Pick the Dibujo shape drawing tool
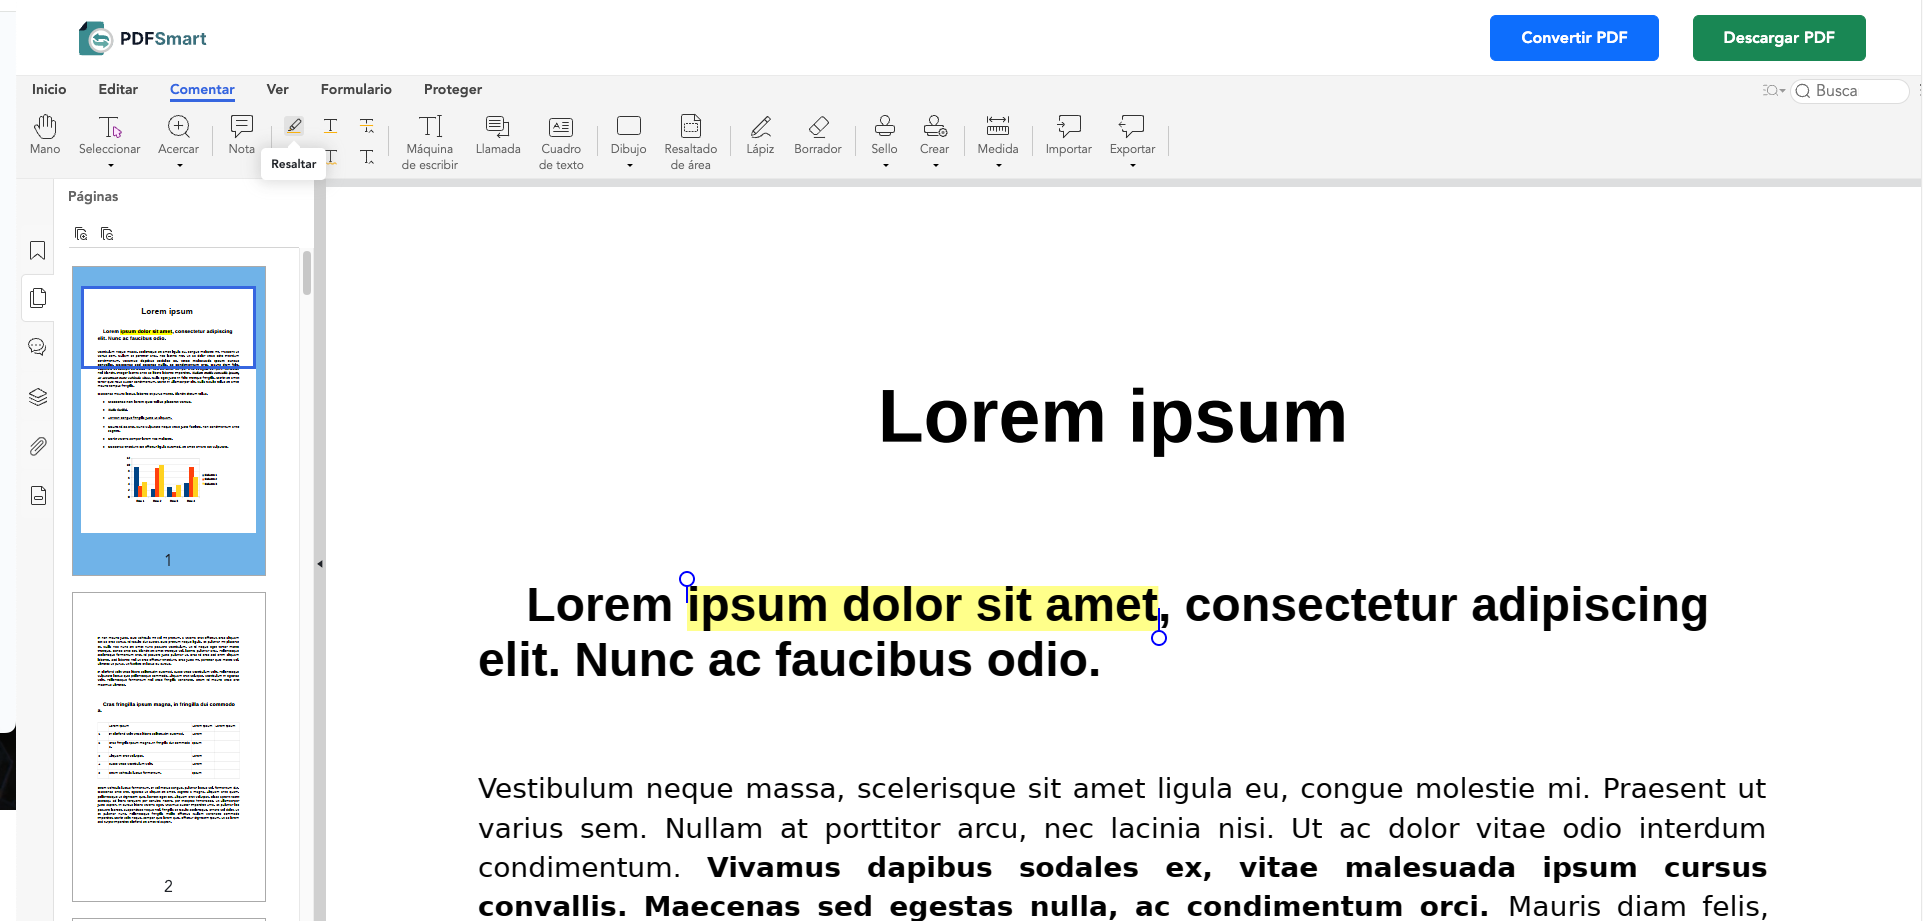This screenshot has width=1923, height=921. [629, 135]
